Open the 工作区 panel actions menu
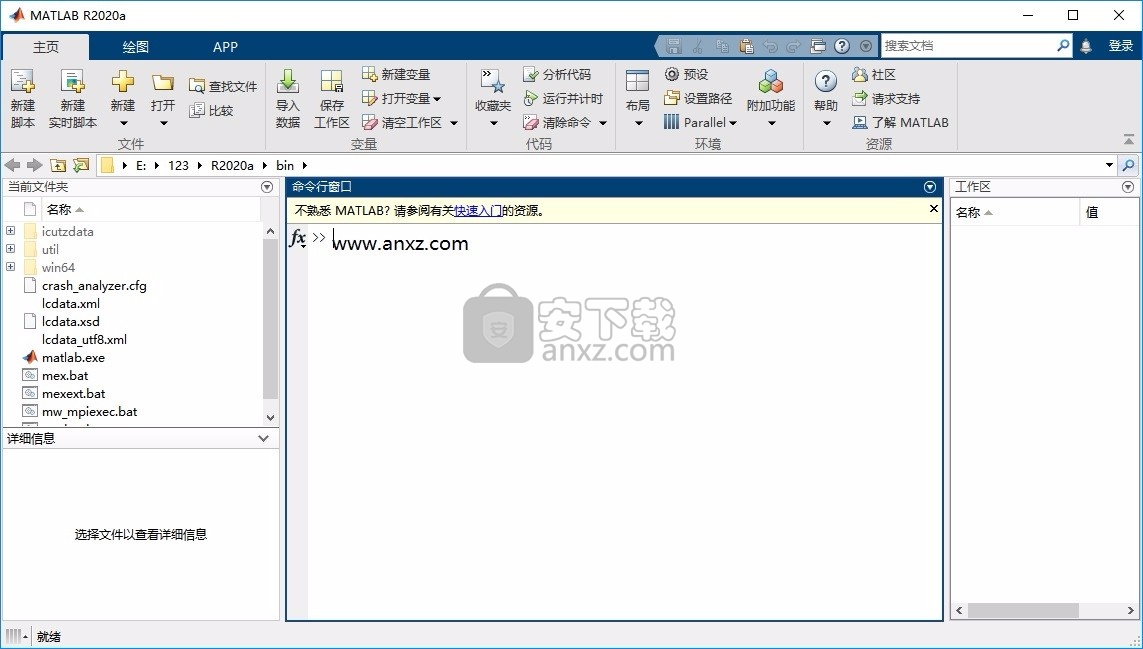 pyautogui.click(x=1128, y=187)
